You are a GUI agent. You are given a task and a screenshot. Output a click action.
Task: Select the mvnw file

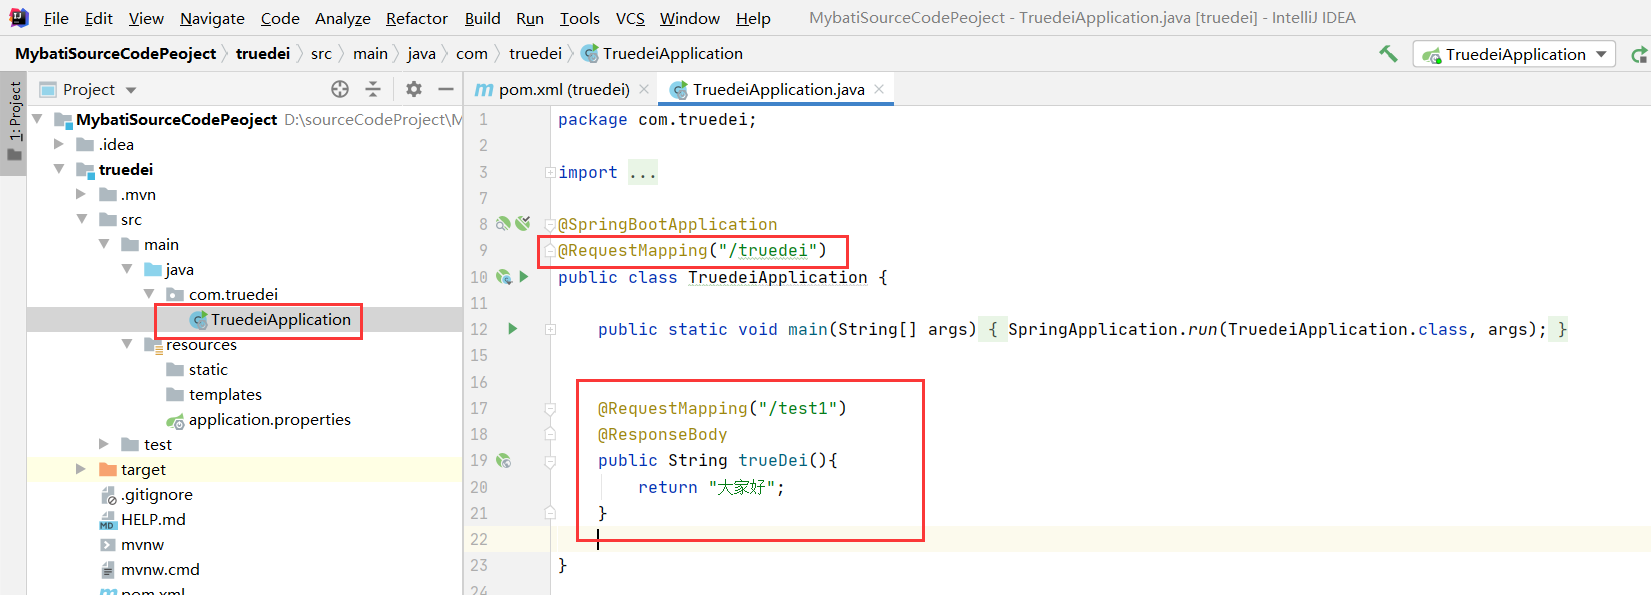coord(132,544)
